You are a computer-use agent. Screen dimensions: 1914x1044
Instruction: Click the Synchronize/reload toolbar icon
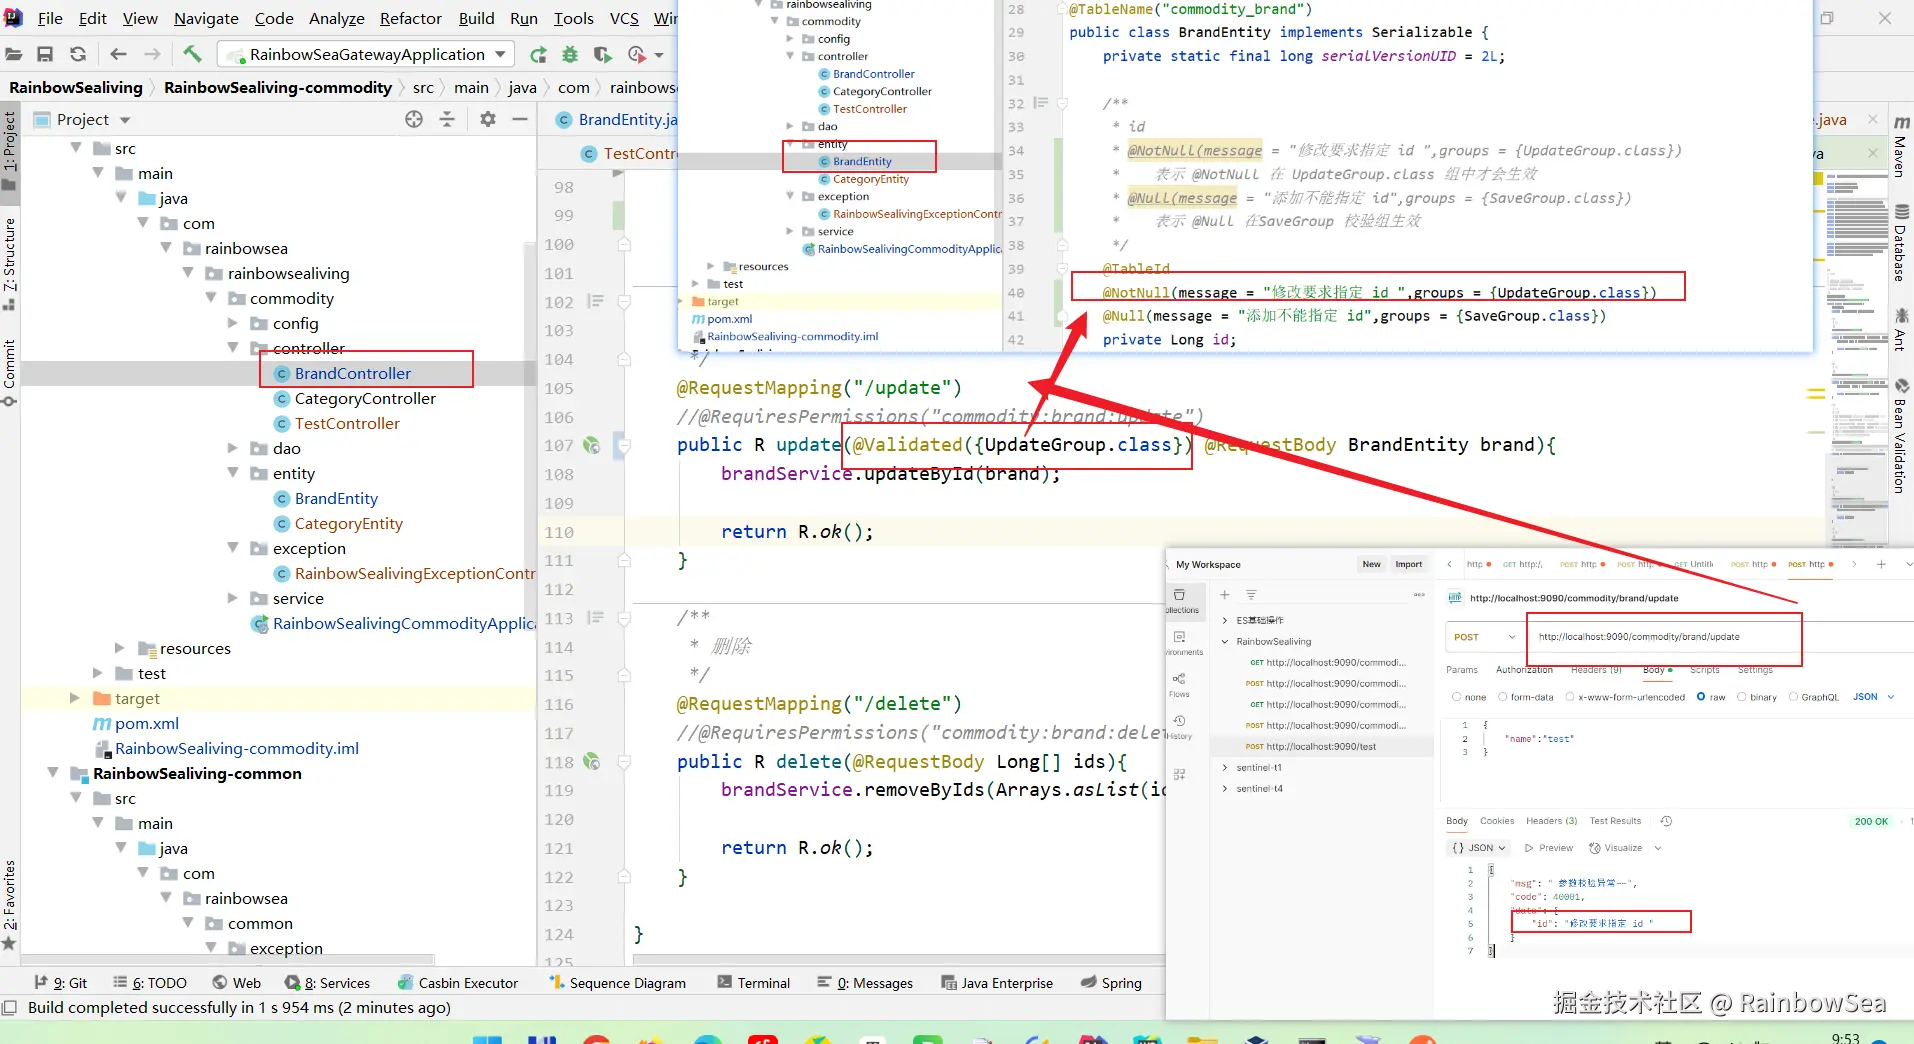pos(78,54)
